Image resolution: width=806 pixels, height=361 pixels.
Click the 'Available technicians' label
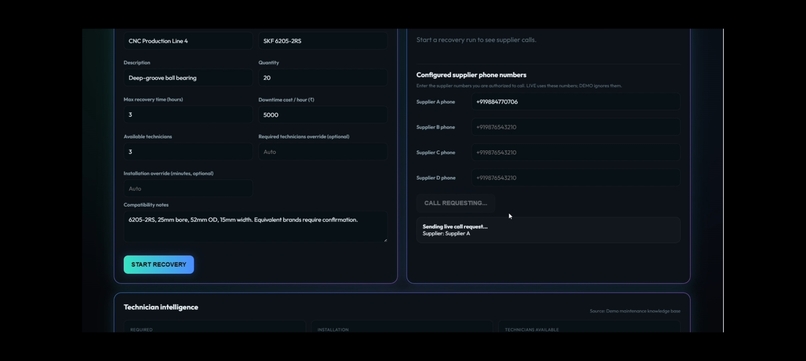[x=148, y=137]
